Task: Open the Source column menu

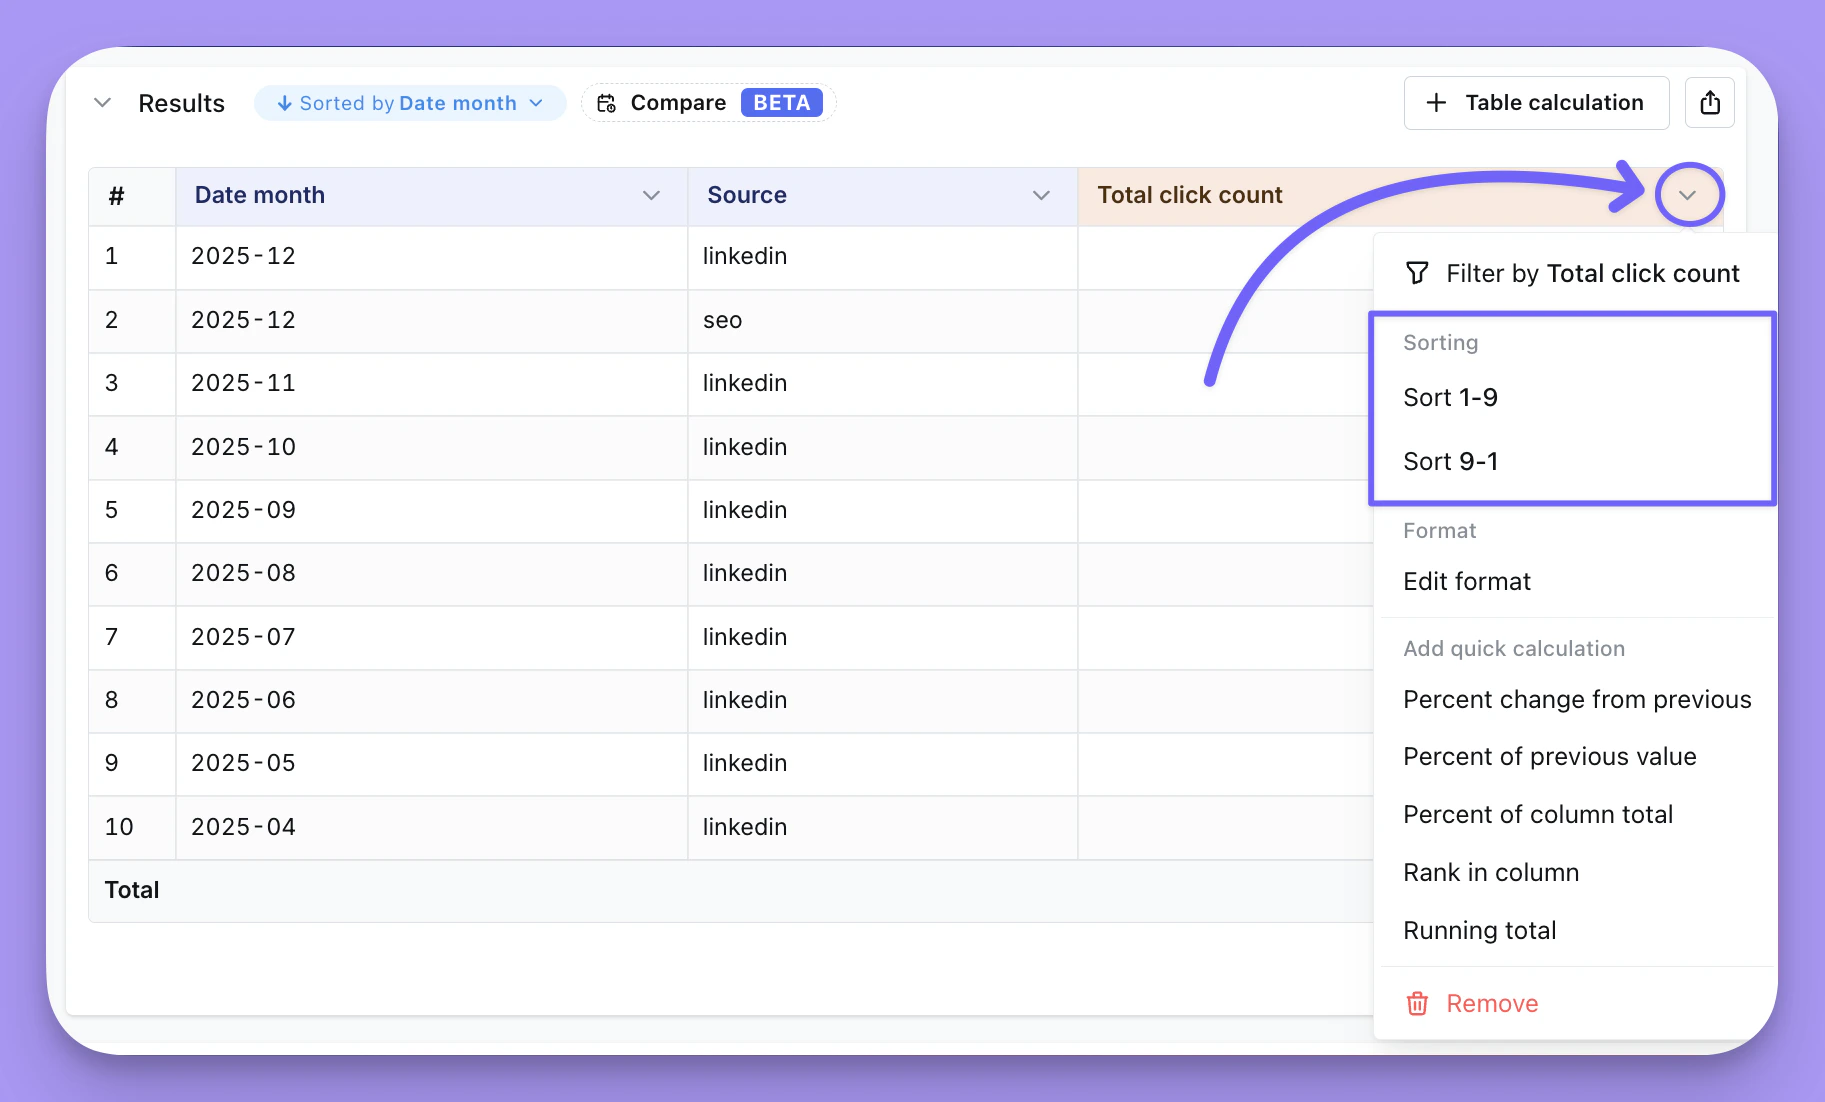Action: (1041, 195)
